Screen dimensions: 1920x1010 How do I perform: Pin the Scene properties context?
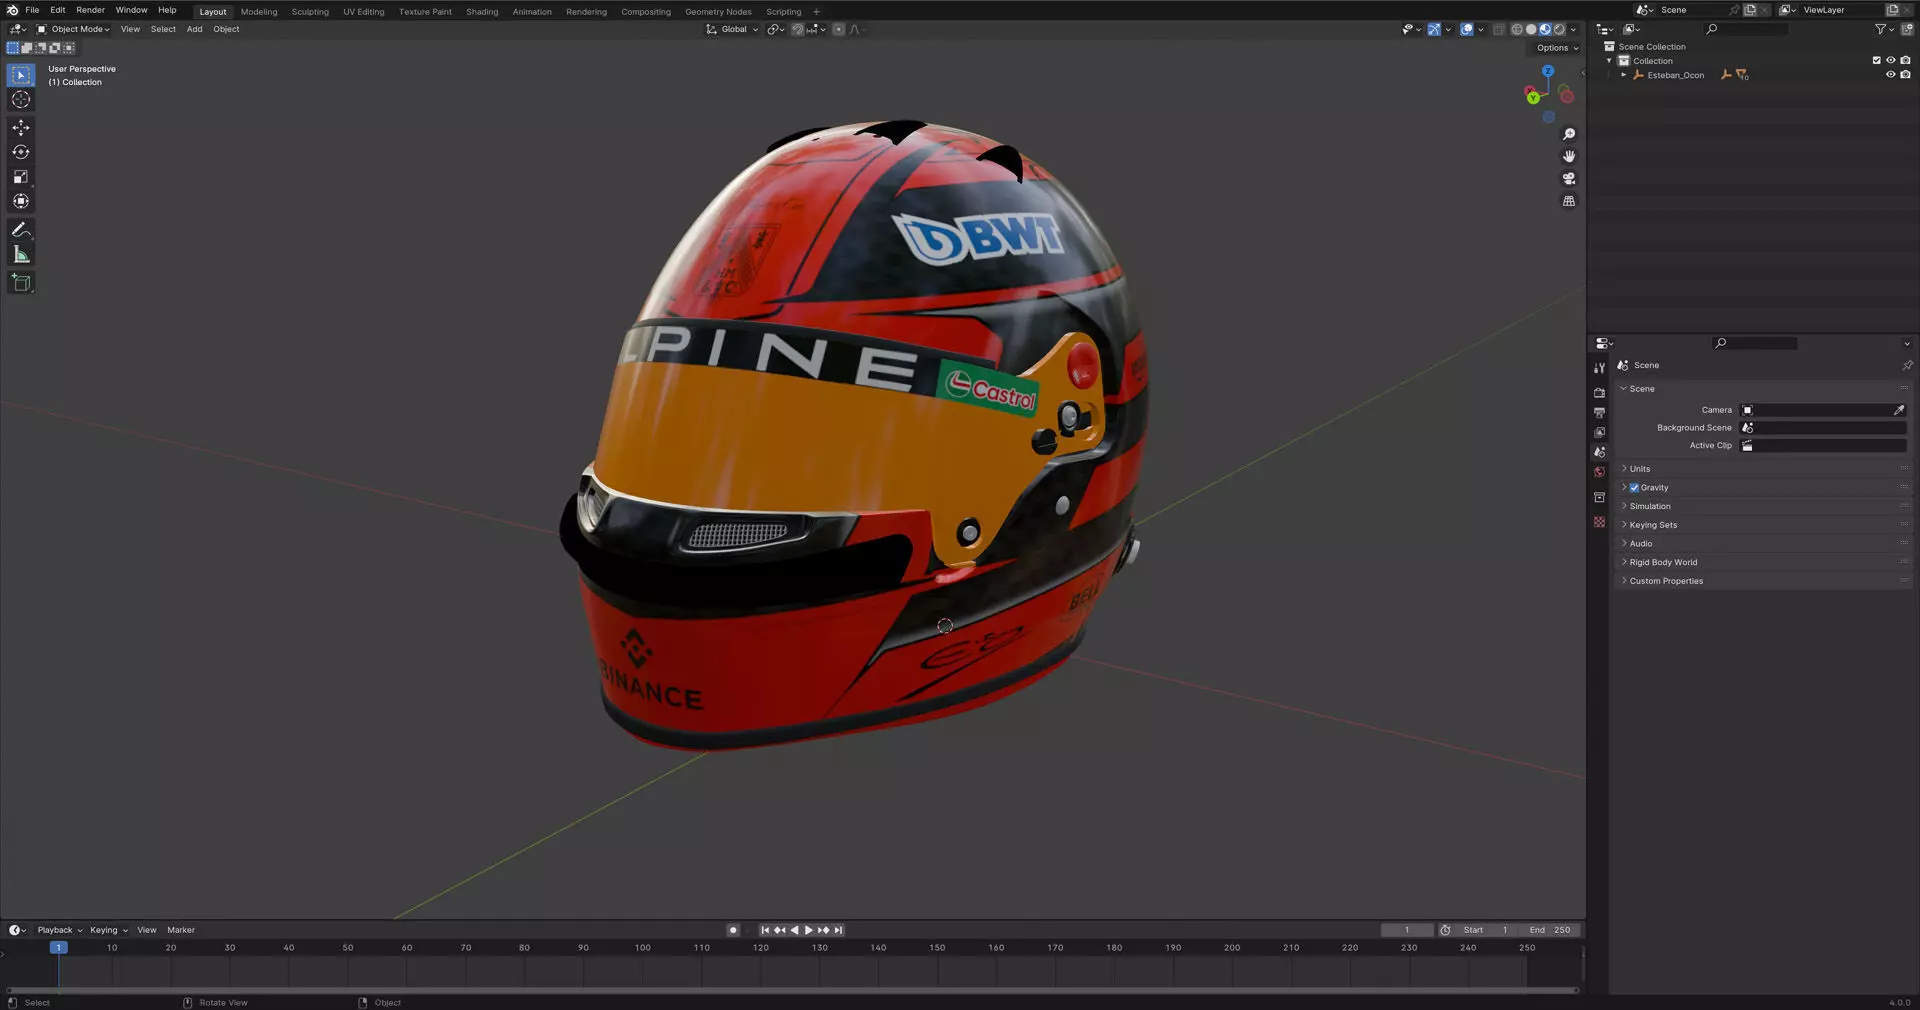1906,365
